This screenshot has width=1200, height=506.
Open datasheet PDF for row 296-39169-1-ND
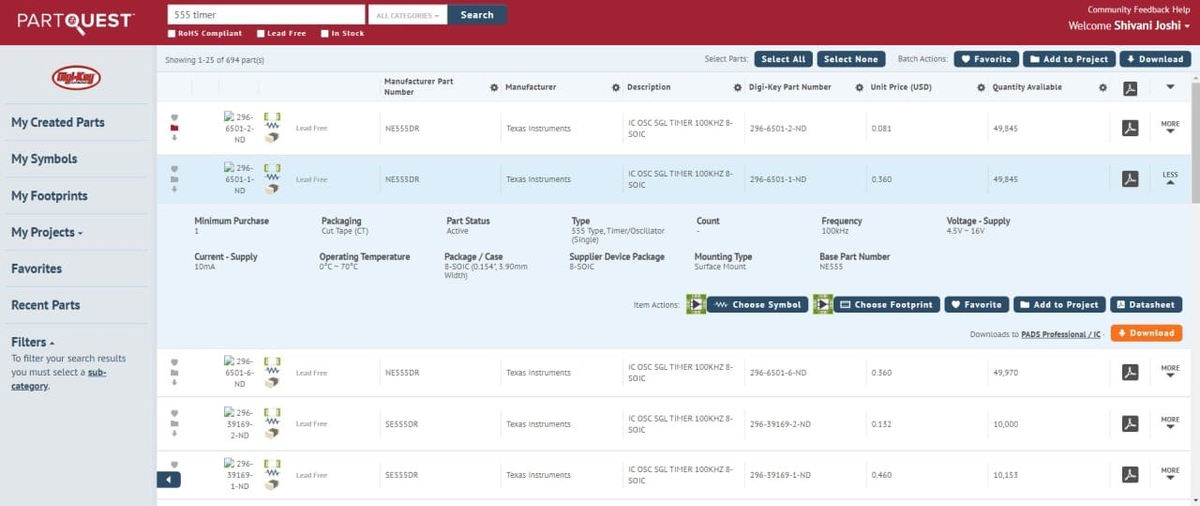click(x=1130, y=474)
